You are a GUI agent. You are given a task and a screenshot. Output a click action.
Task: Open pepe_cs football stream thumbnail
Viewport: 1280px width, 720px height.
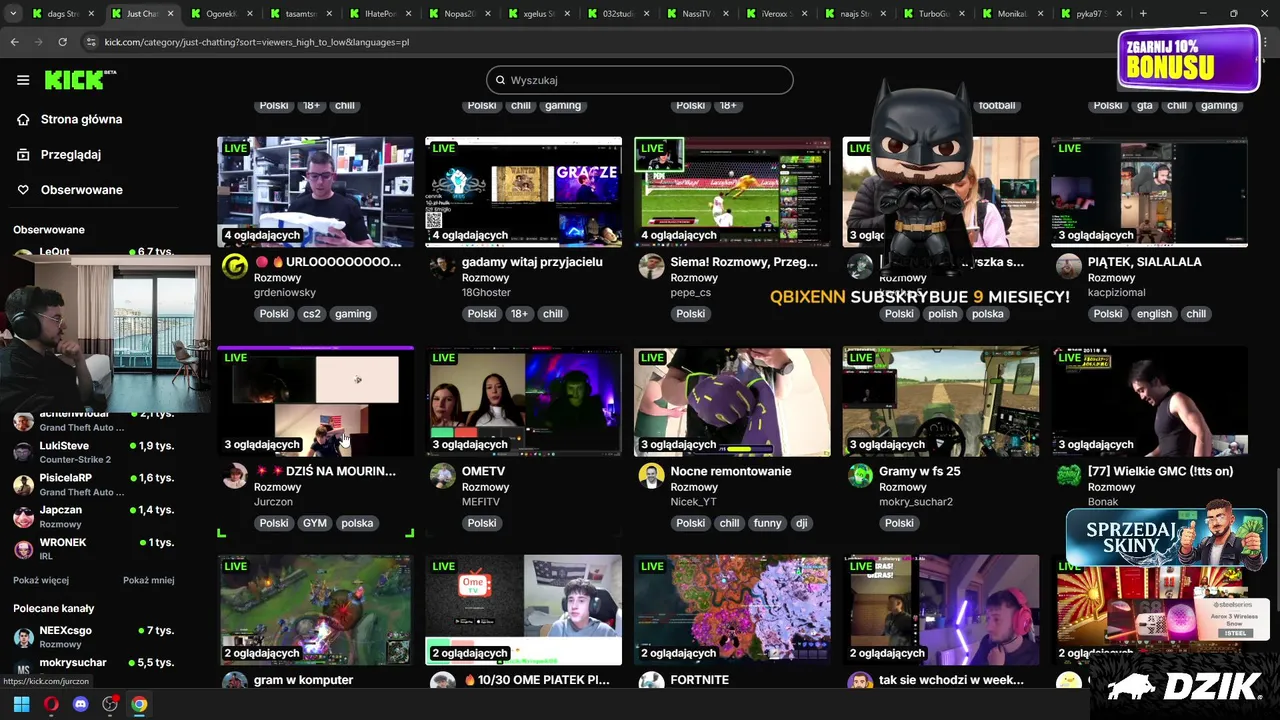[x=732, y=192]
